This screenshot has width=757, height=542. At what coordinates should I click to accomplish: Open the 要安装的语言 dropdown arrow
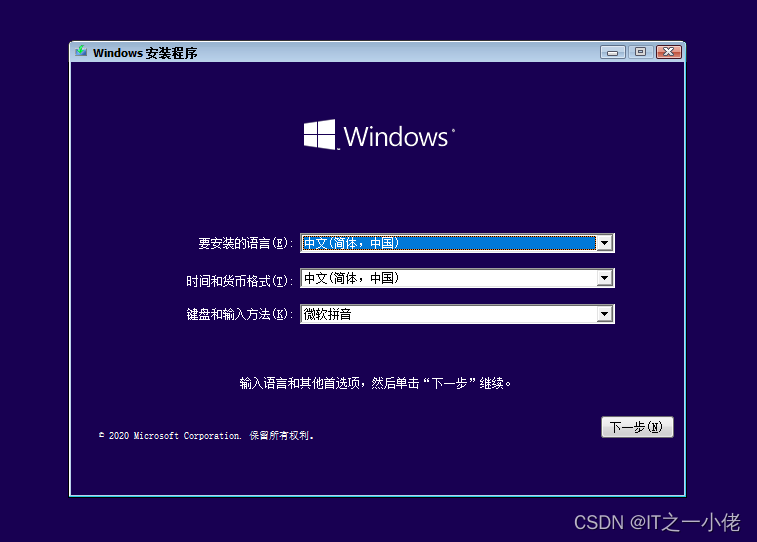coord(604,243)
